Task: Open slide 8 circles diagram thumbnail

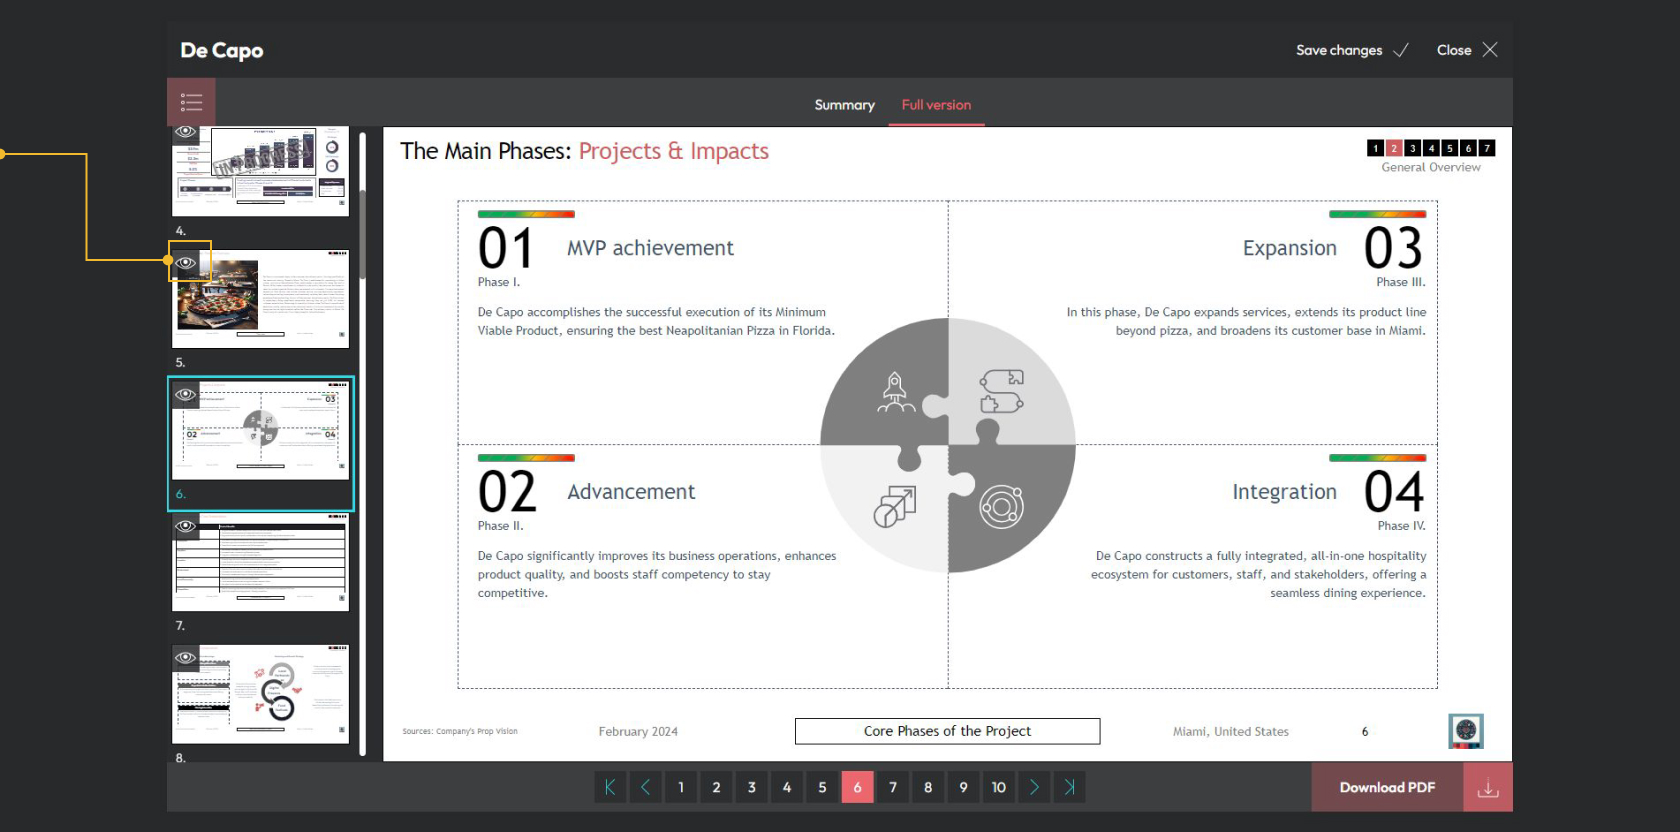Action: tap(261, 694)
